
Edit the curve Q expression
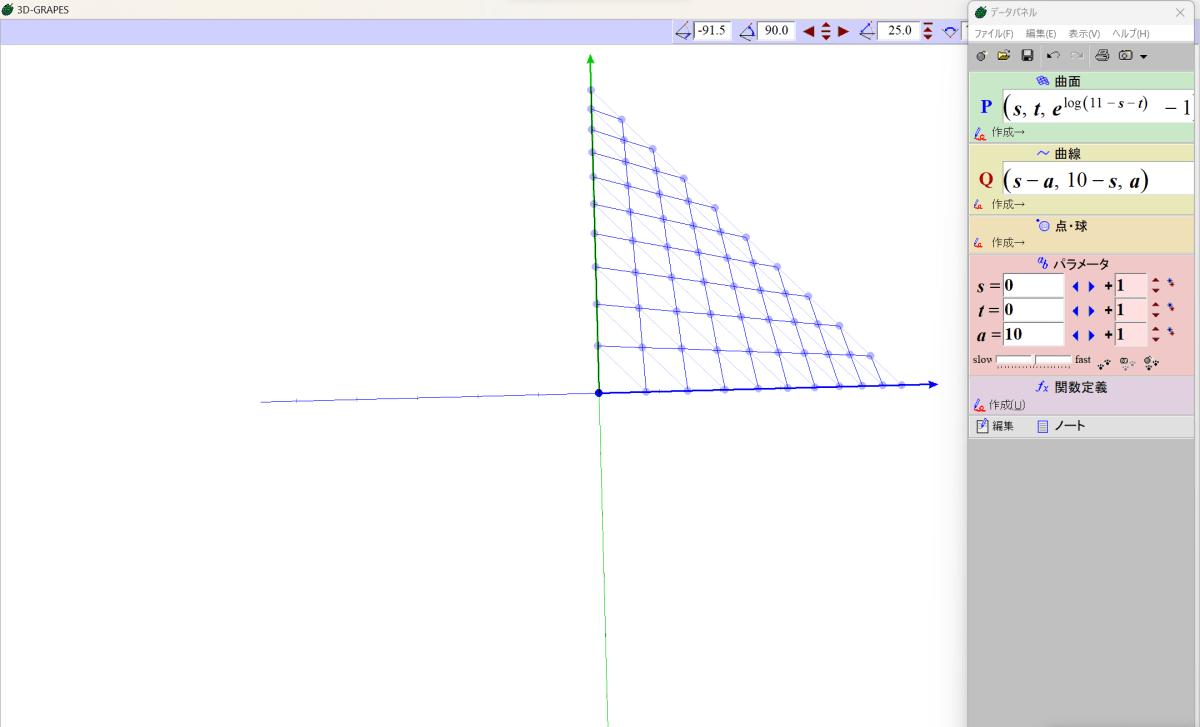click(x=1098, y=179)
